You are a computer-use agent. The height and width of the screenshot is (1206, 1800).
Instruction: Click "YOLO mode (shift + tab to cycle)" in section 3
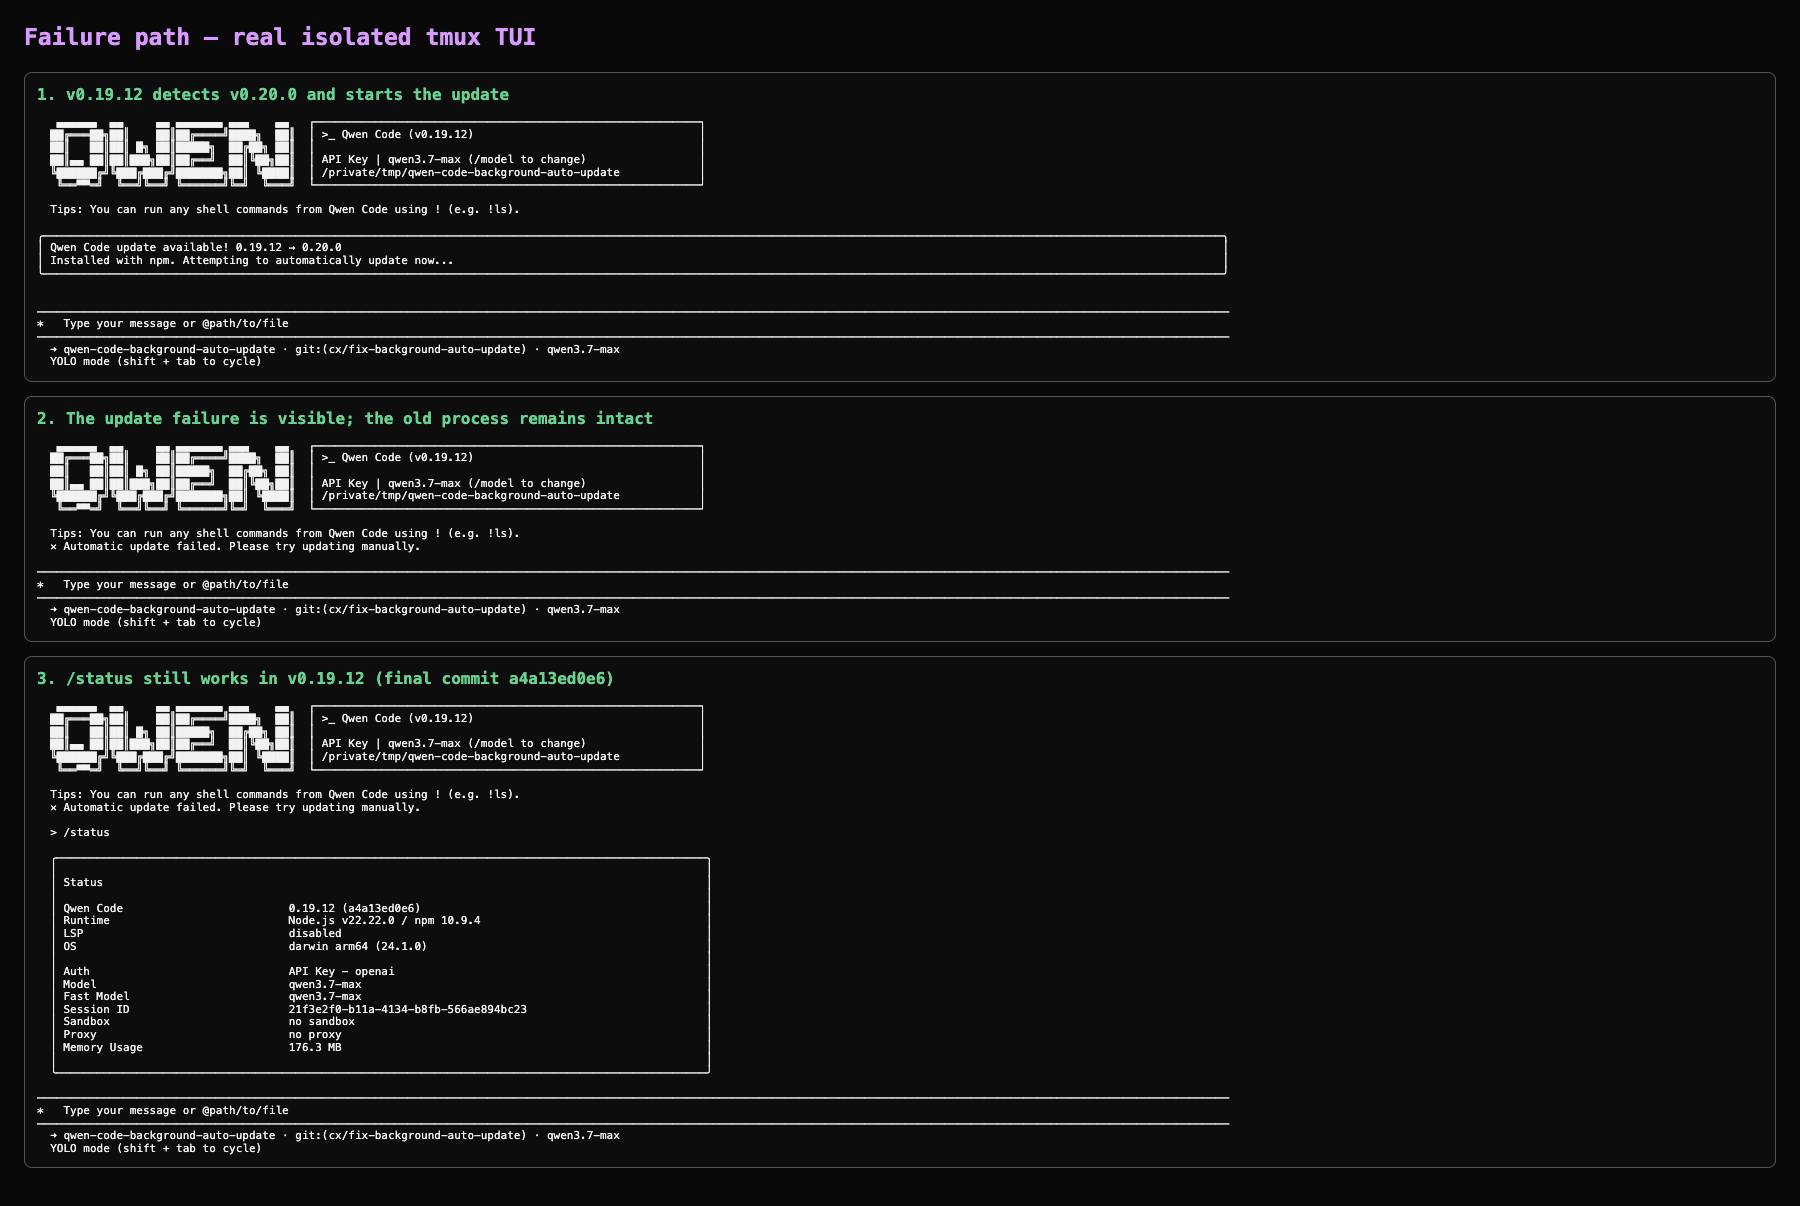pyautogui.click(x=156, y=1148)
